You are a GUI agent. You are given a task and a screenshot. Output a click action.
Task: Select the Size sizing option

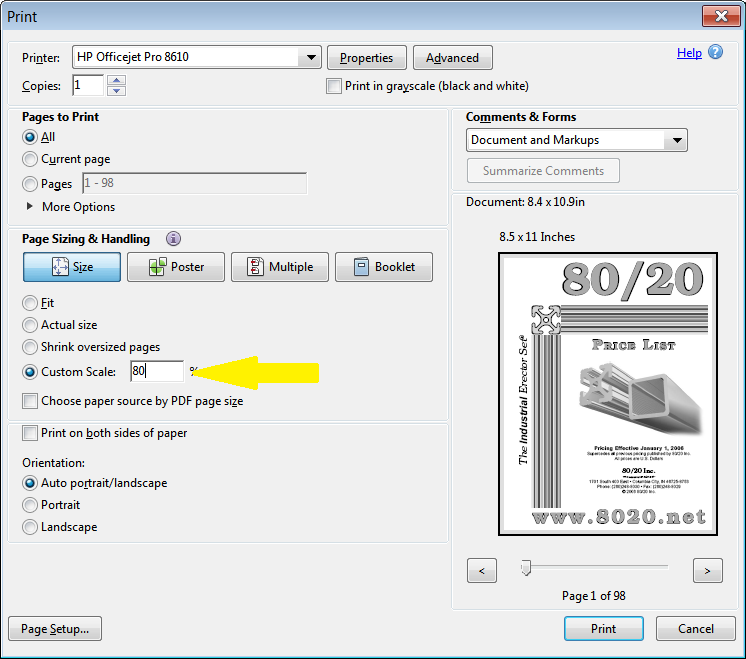72,267
